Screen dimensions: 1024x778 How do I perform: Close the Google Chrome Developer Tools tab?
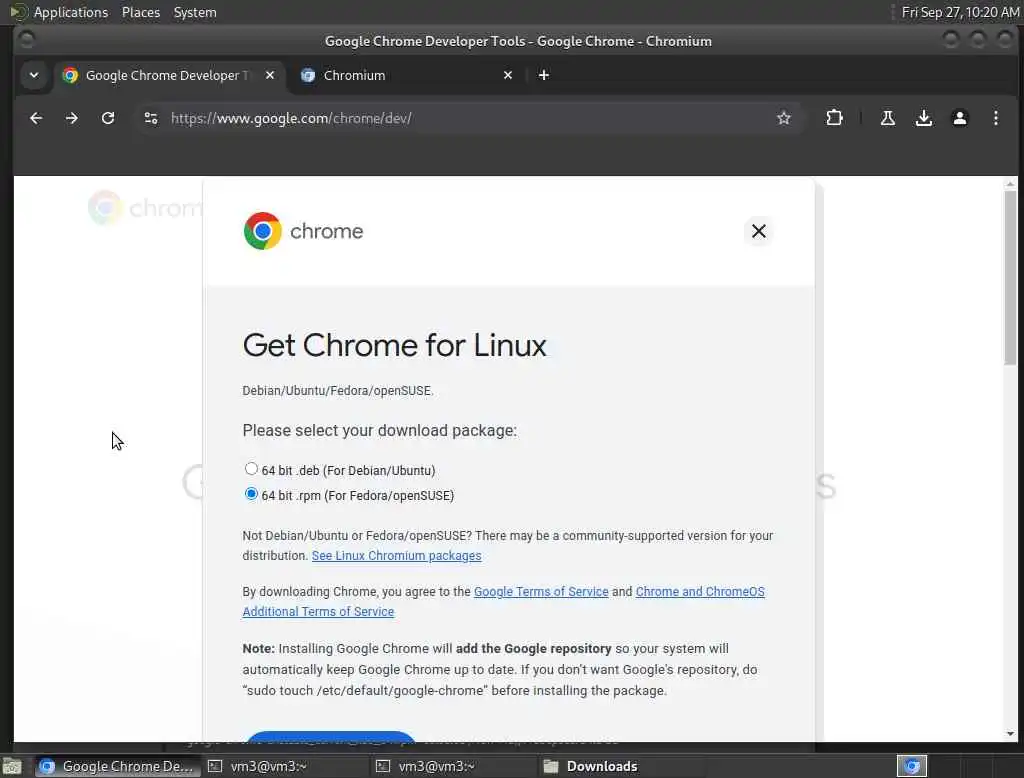(270, 75)
